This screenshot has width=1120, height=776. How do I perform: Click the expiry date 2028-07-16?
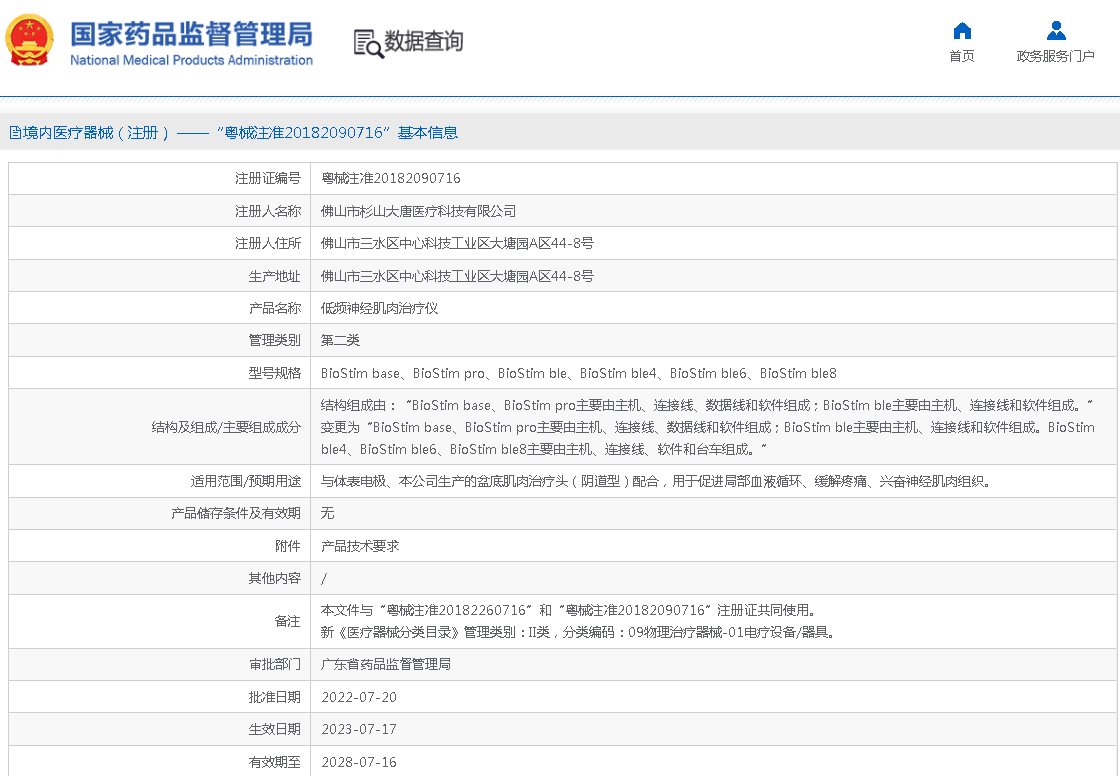point(359,762)
